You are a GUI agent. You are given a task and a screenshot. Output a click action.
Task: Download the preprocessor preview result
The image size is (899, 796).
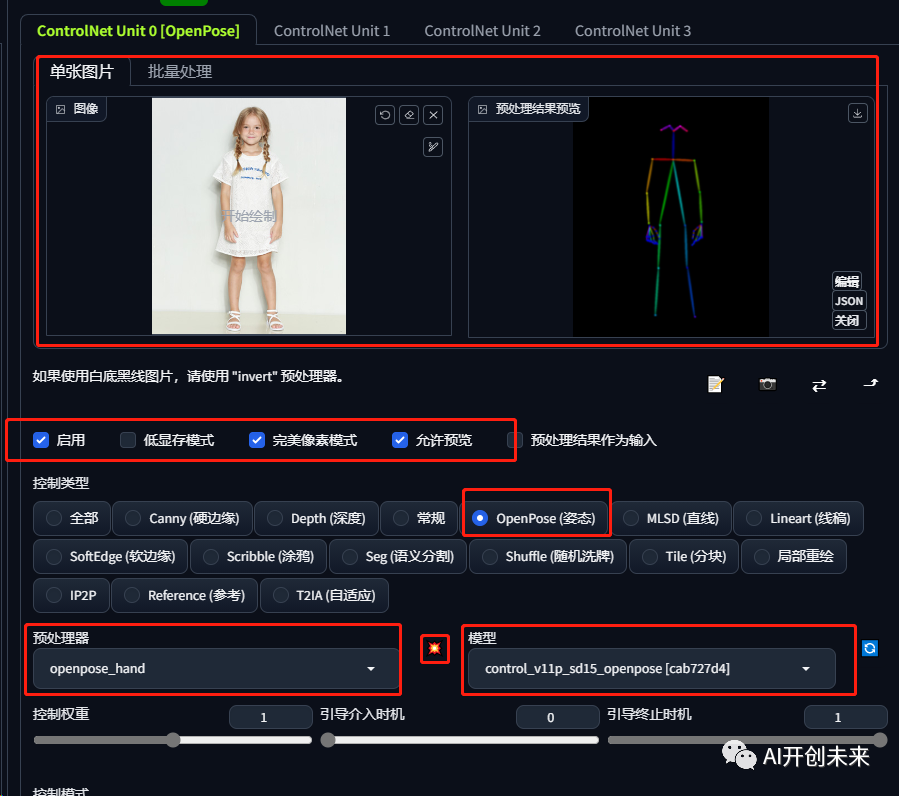(x=858, y=113)
